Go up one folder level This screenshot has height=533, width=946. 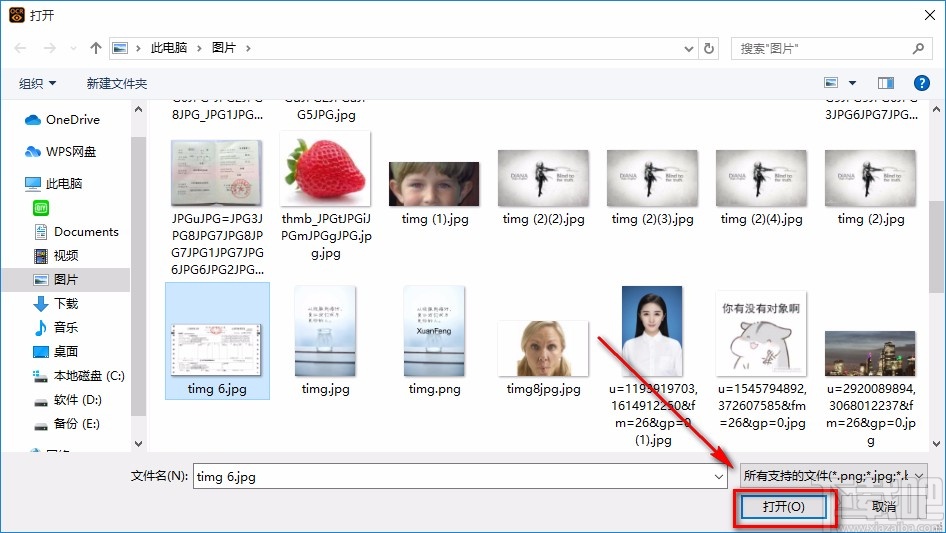click(x=95, y=48)
